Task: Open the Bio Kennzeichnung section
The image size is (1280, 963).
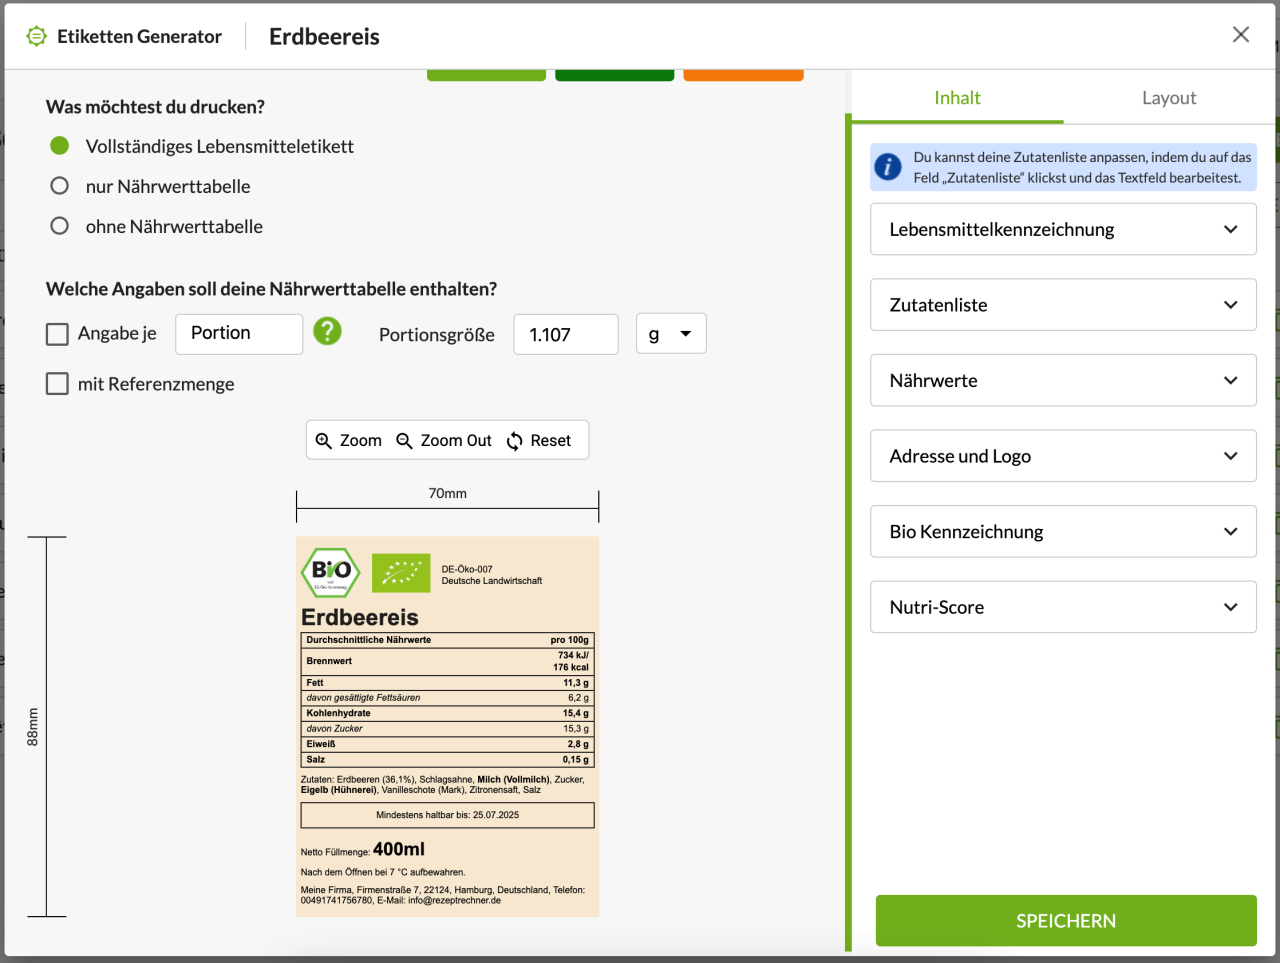Action: coord(1063,531)
